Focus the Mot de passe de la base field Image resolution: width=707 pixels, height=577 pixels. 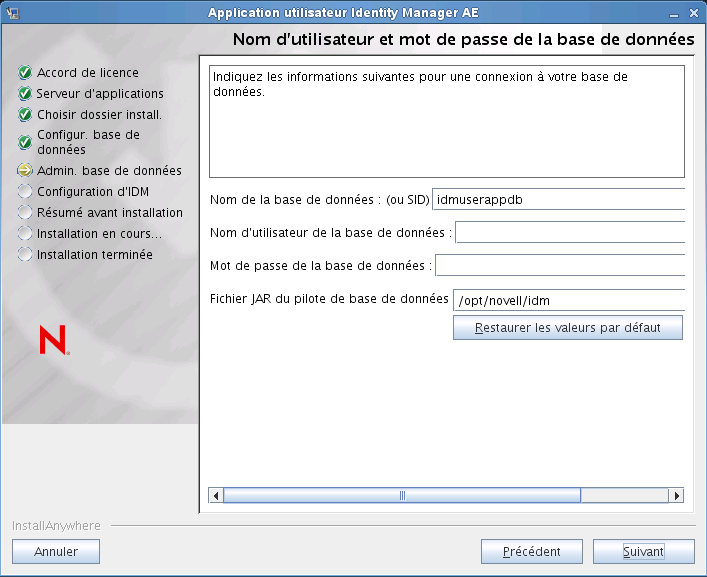click(560, 265)
